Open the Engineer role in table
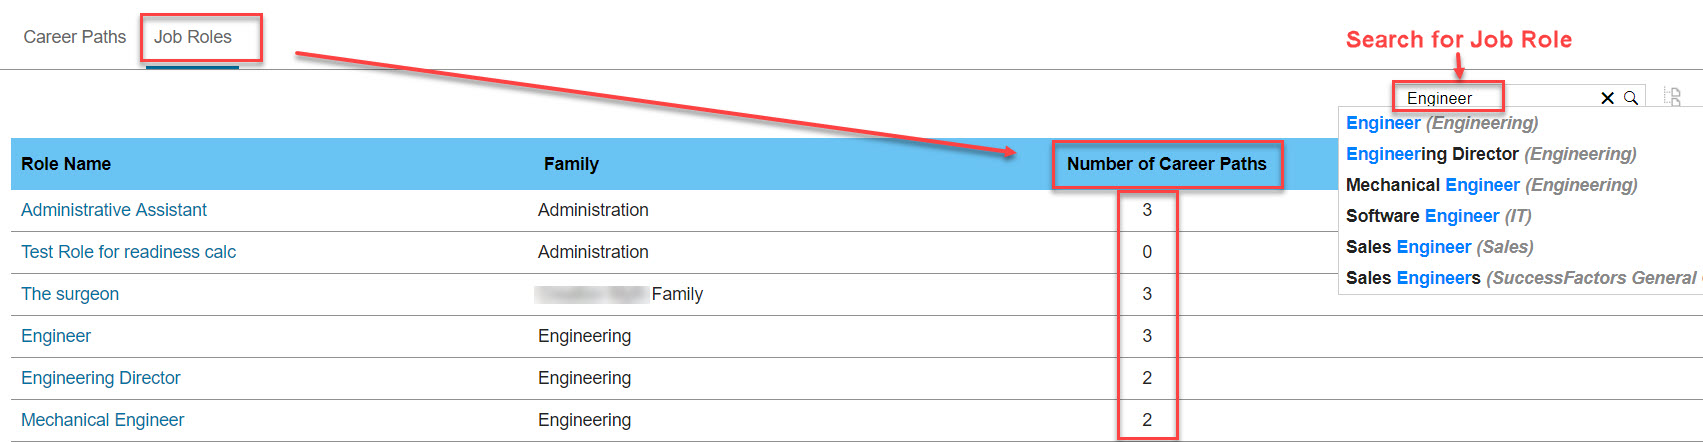Image resolution: width=1703 pixels, height=442 pixels. [x=56, y=336]
